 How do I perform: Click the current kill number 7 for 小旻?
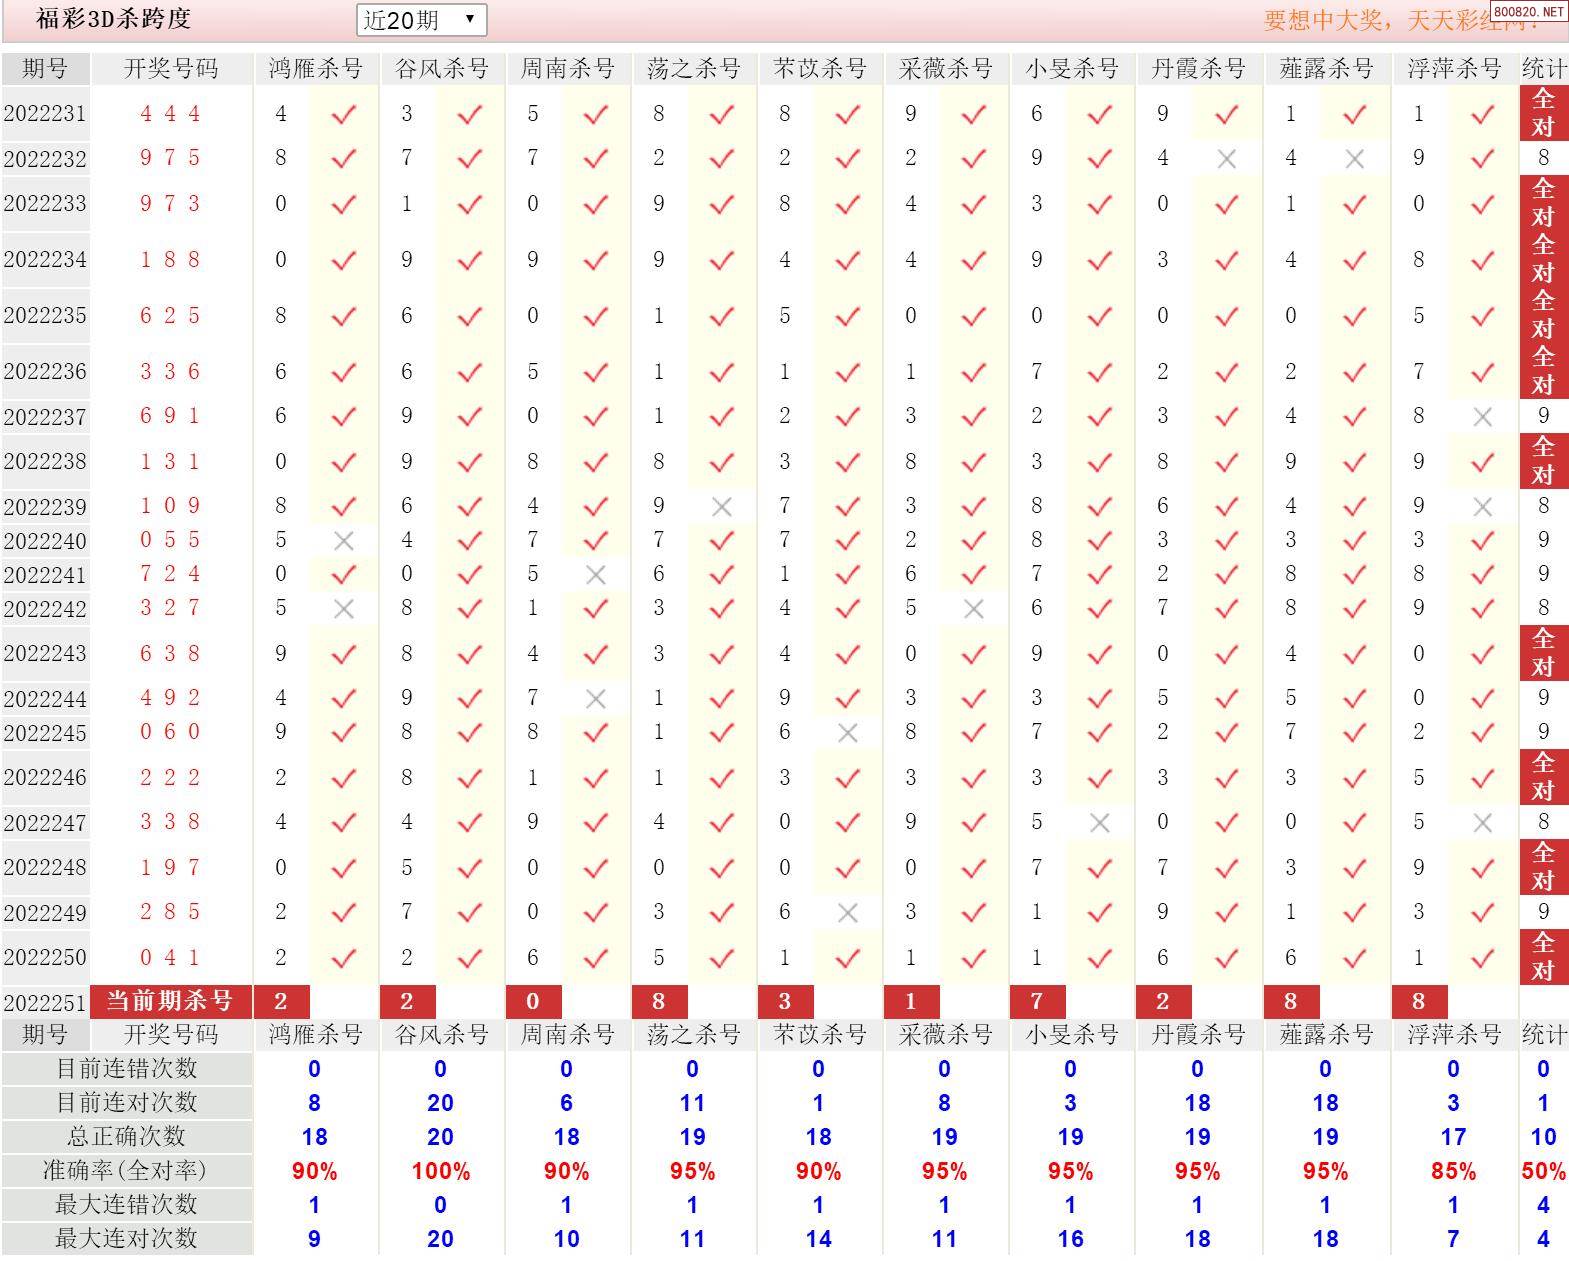tap(1036, 1001)
